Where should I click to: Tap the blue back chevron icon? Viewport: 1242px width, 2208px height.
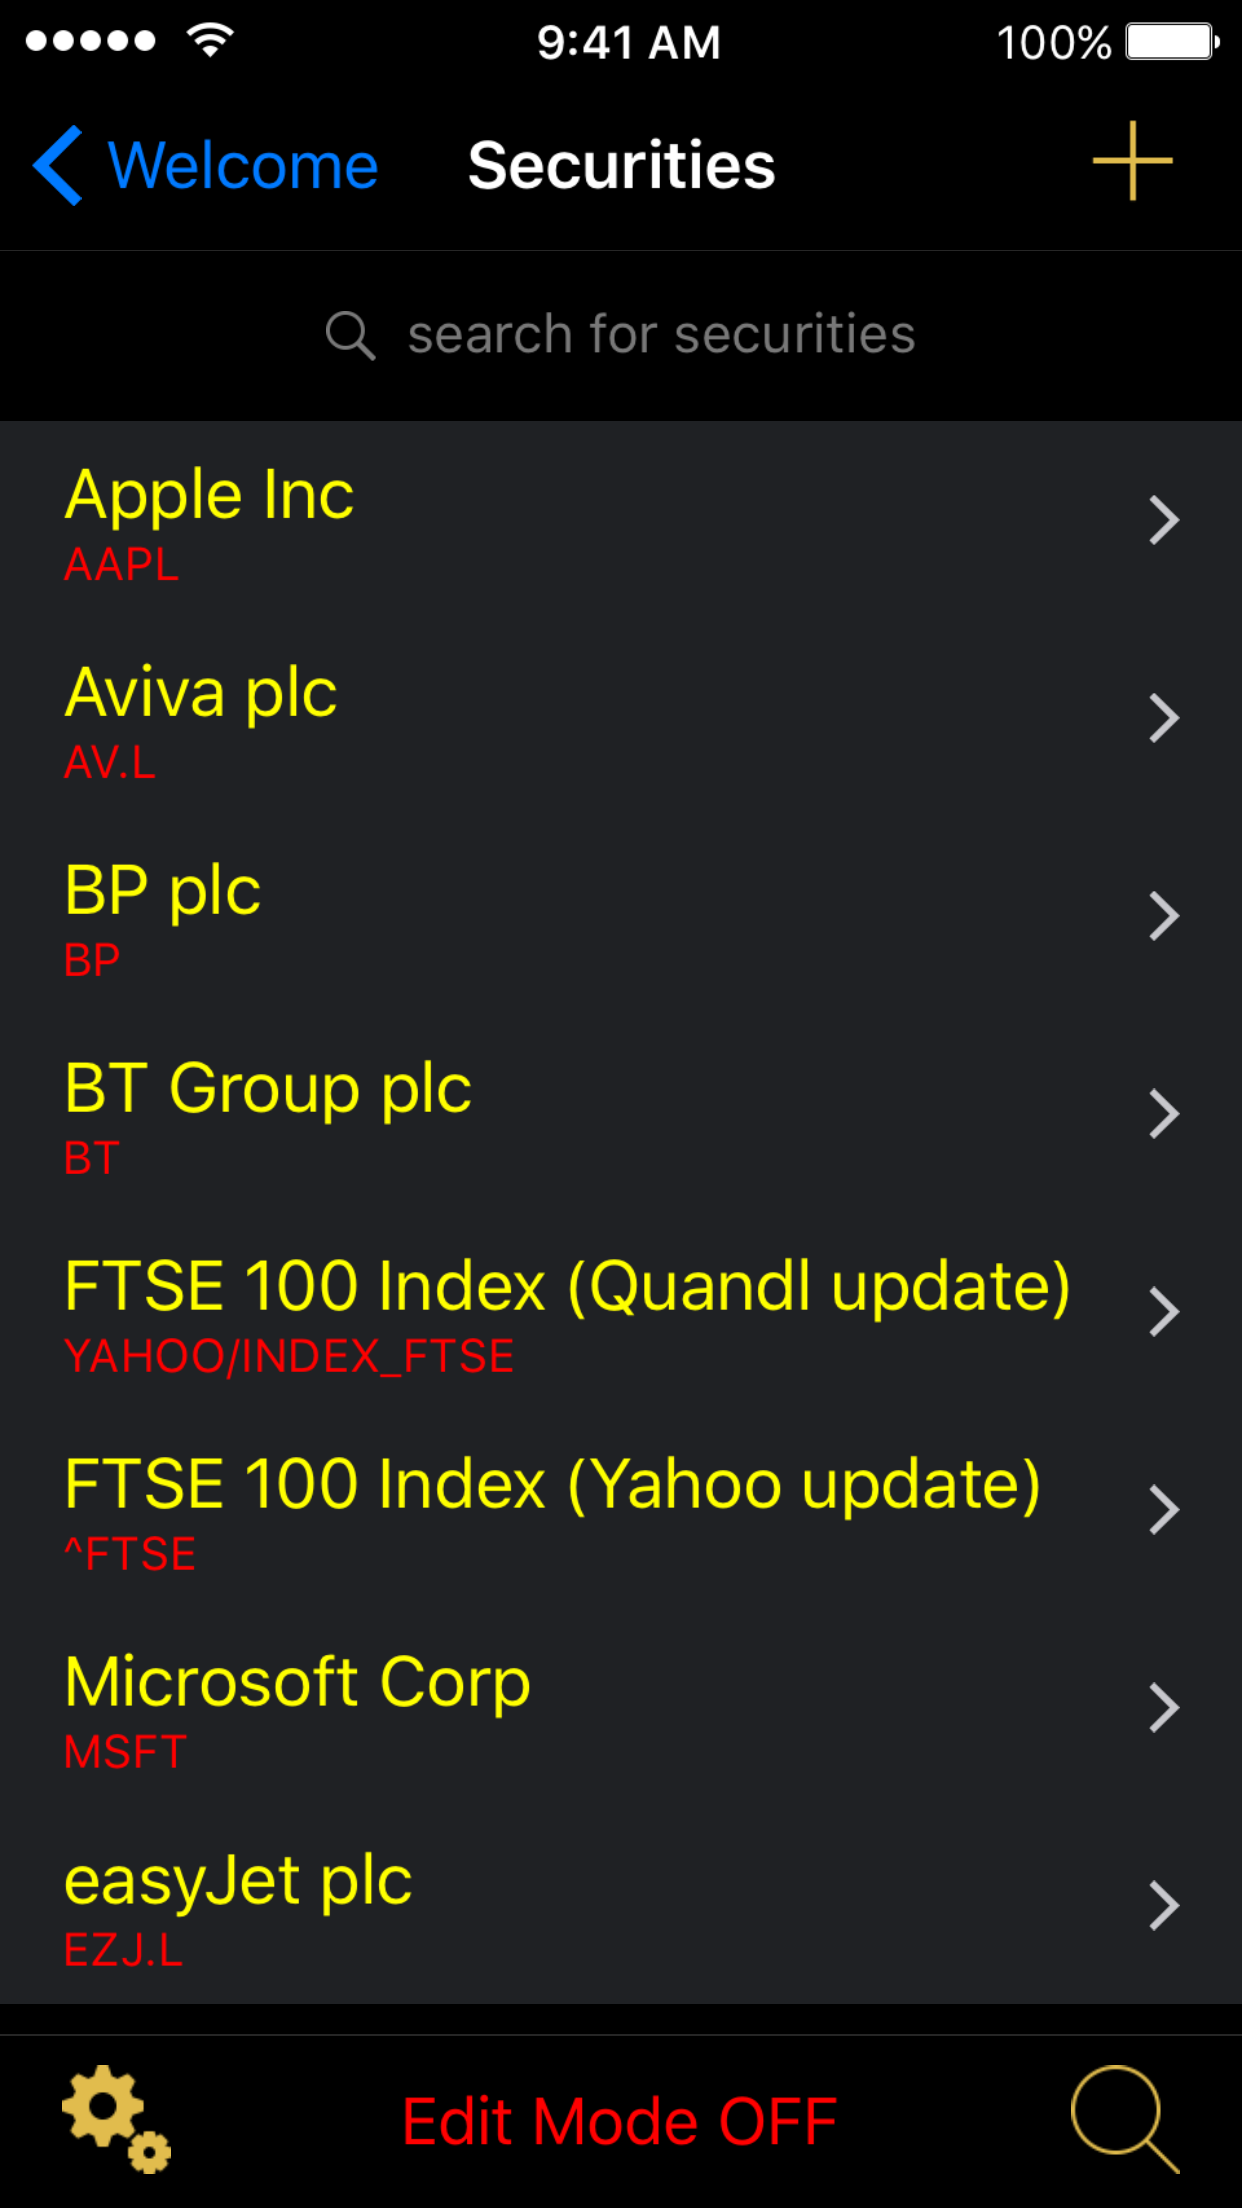[x=57, y=165]
